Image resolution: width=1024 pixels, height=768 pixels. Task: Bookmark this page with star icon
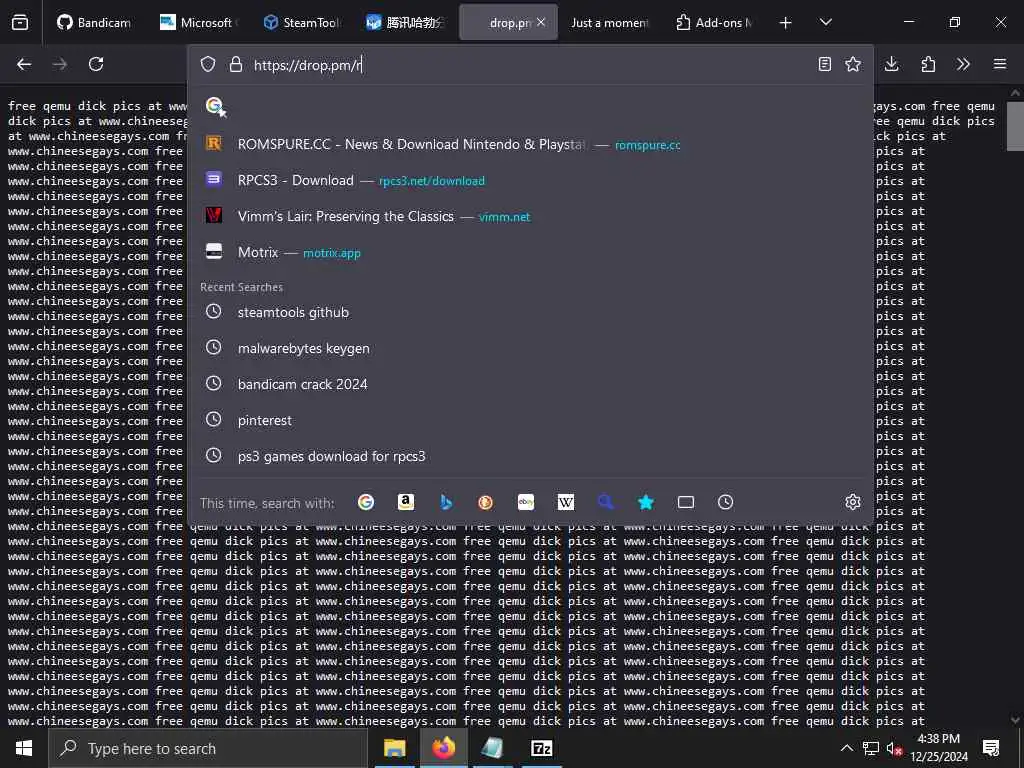click(x=853, y=64)
